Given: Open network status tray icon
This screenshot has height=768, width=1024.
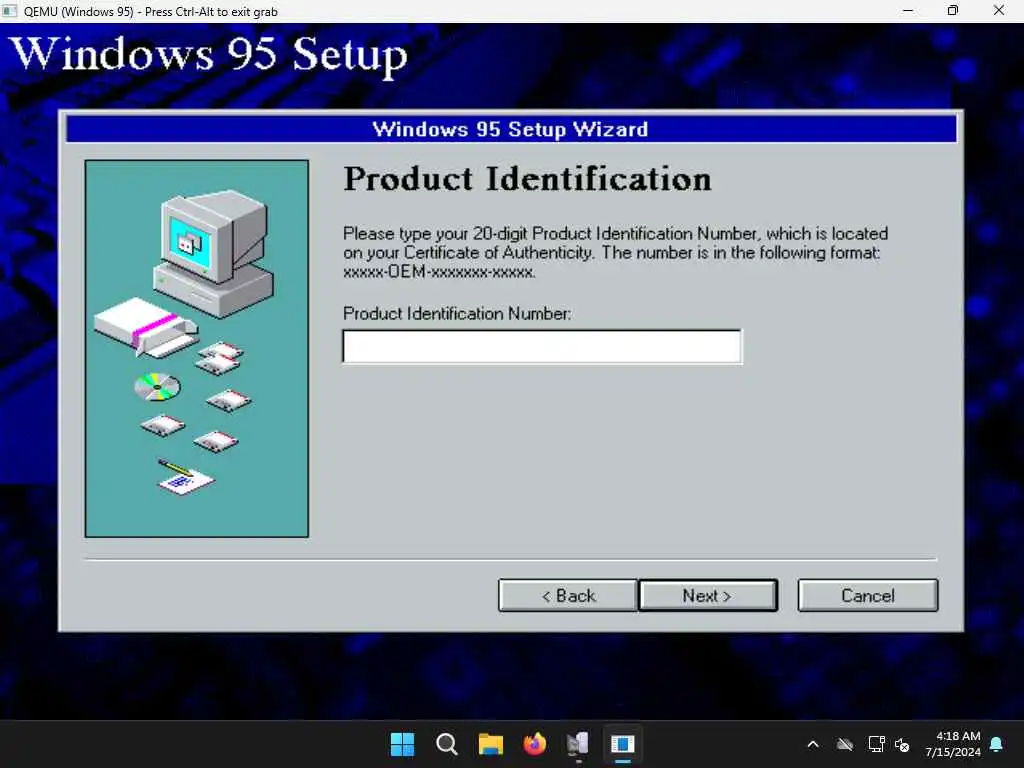Looking at the screenshot, I should (x=876, y=744).
